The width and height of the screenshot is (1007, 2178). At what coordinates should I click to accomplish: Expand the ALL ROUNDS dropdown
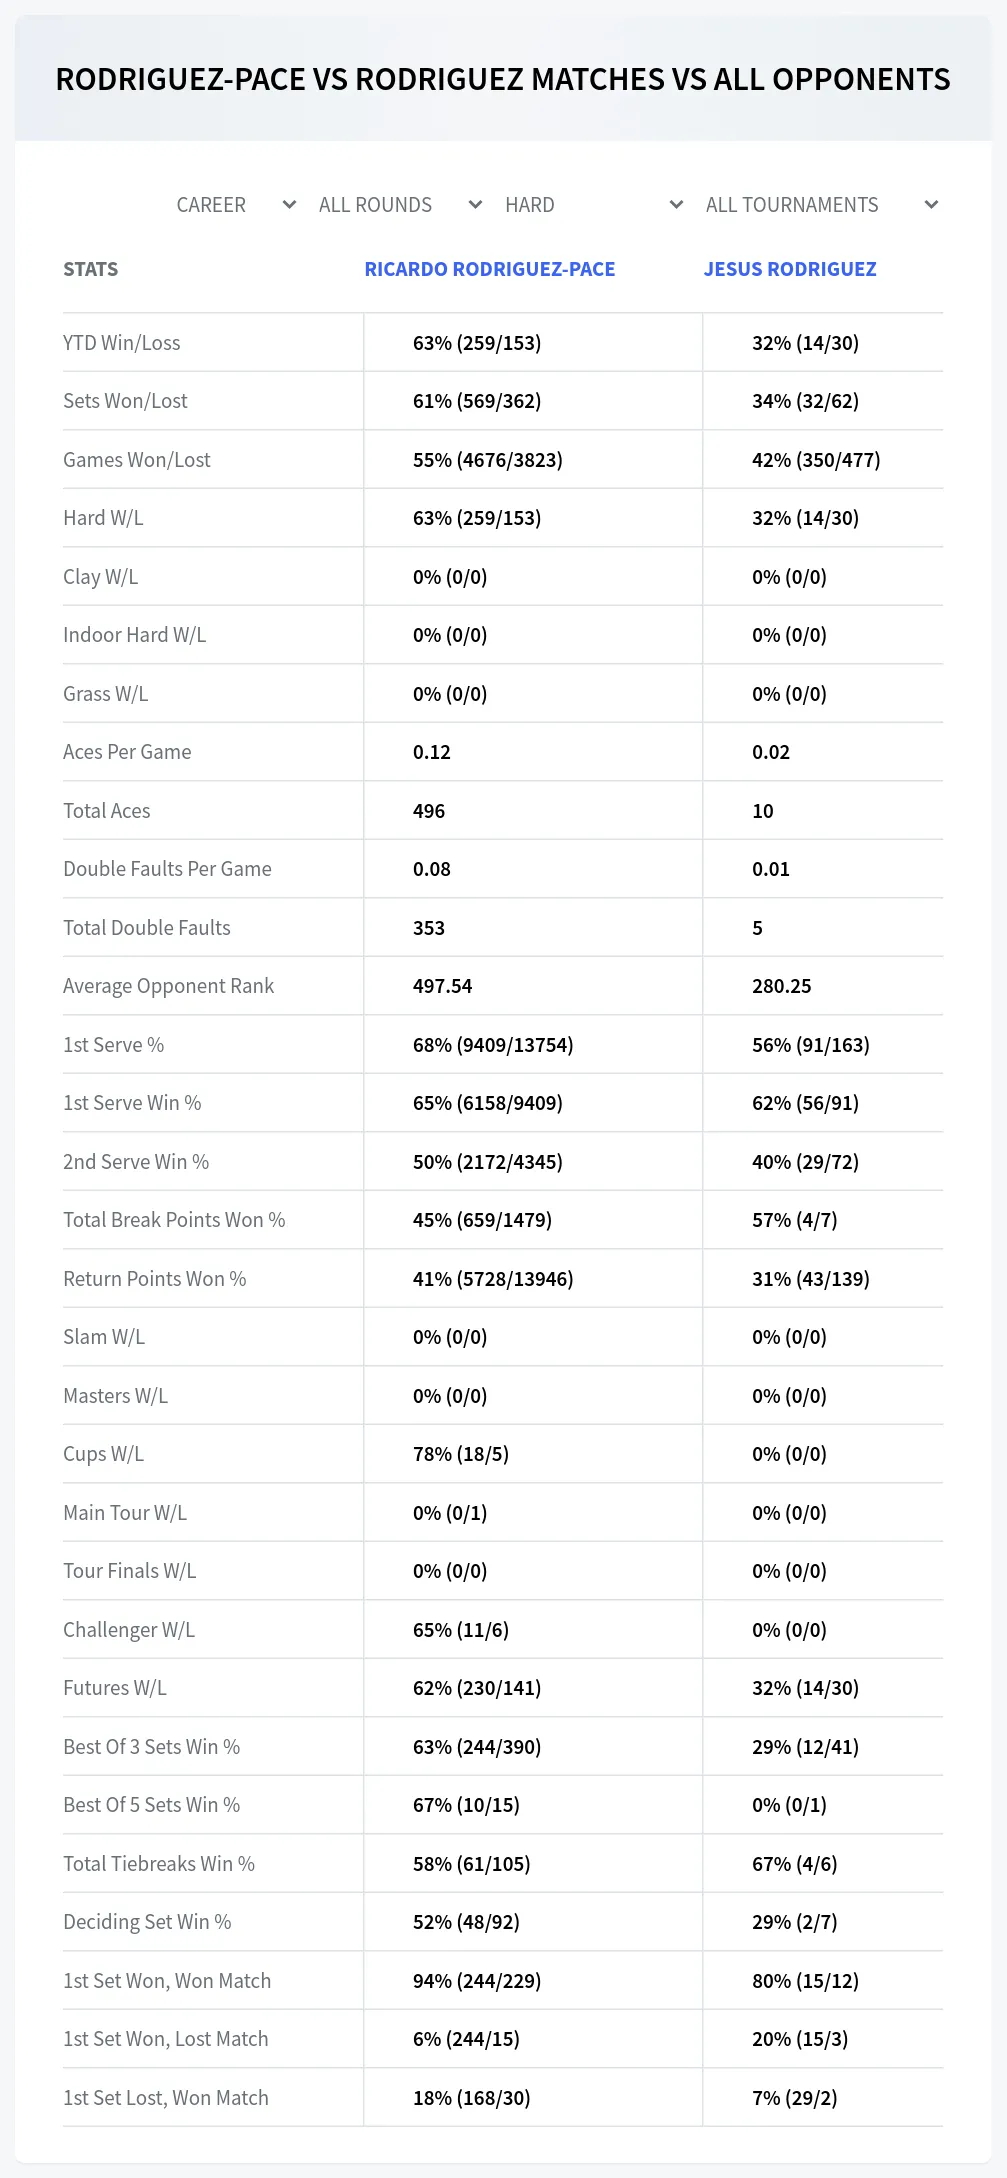[x=400, y=205]
